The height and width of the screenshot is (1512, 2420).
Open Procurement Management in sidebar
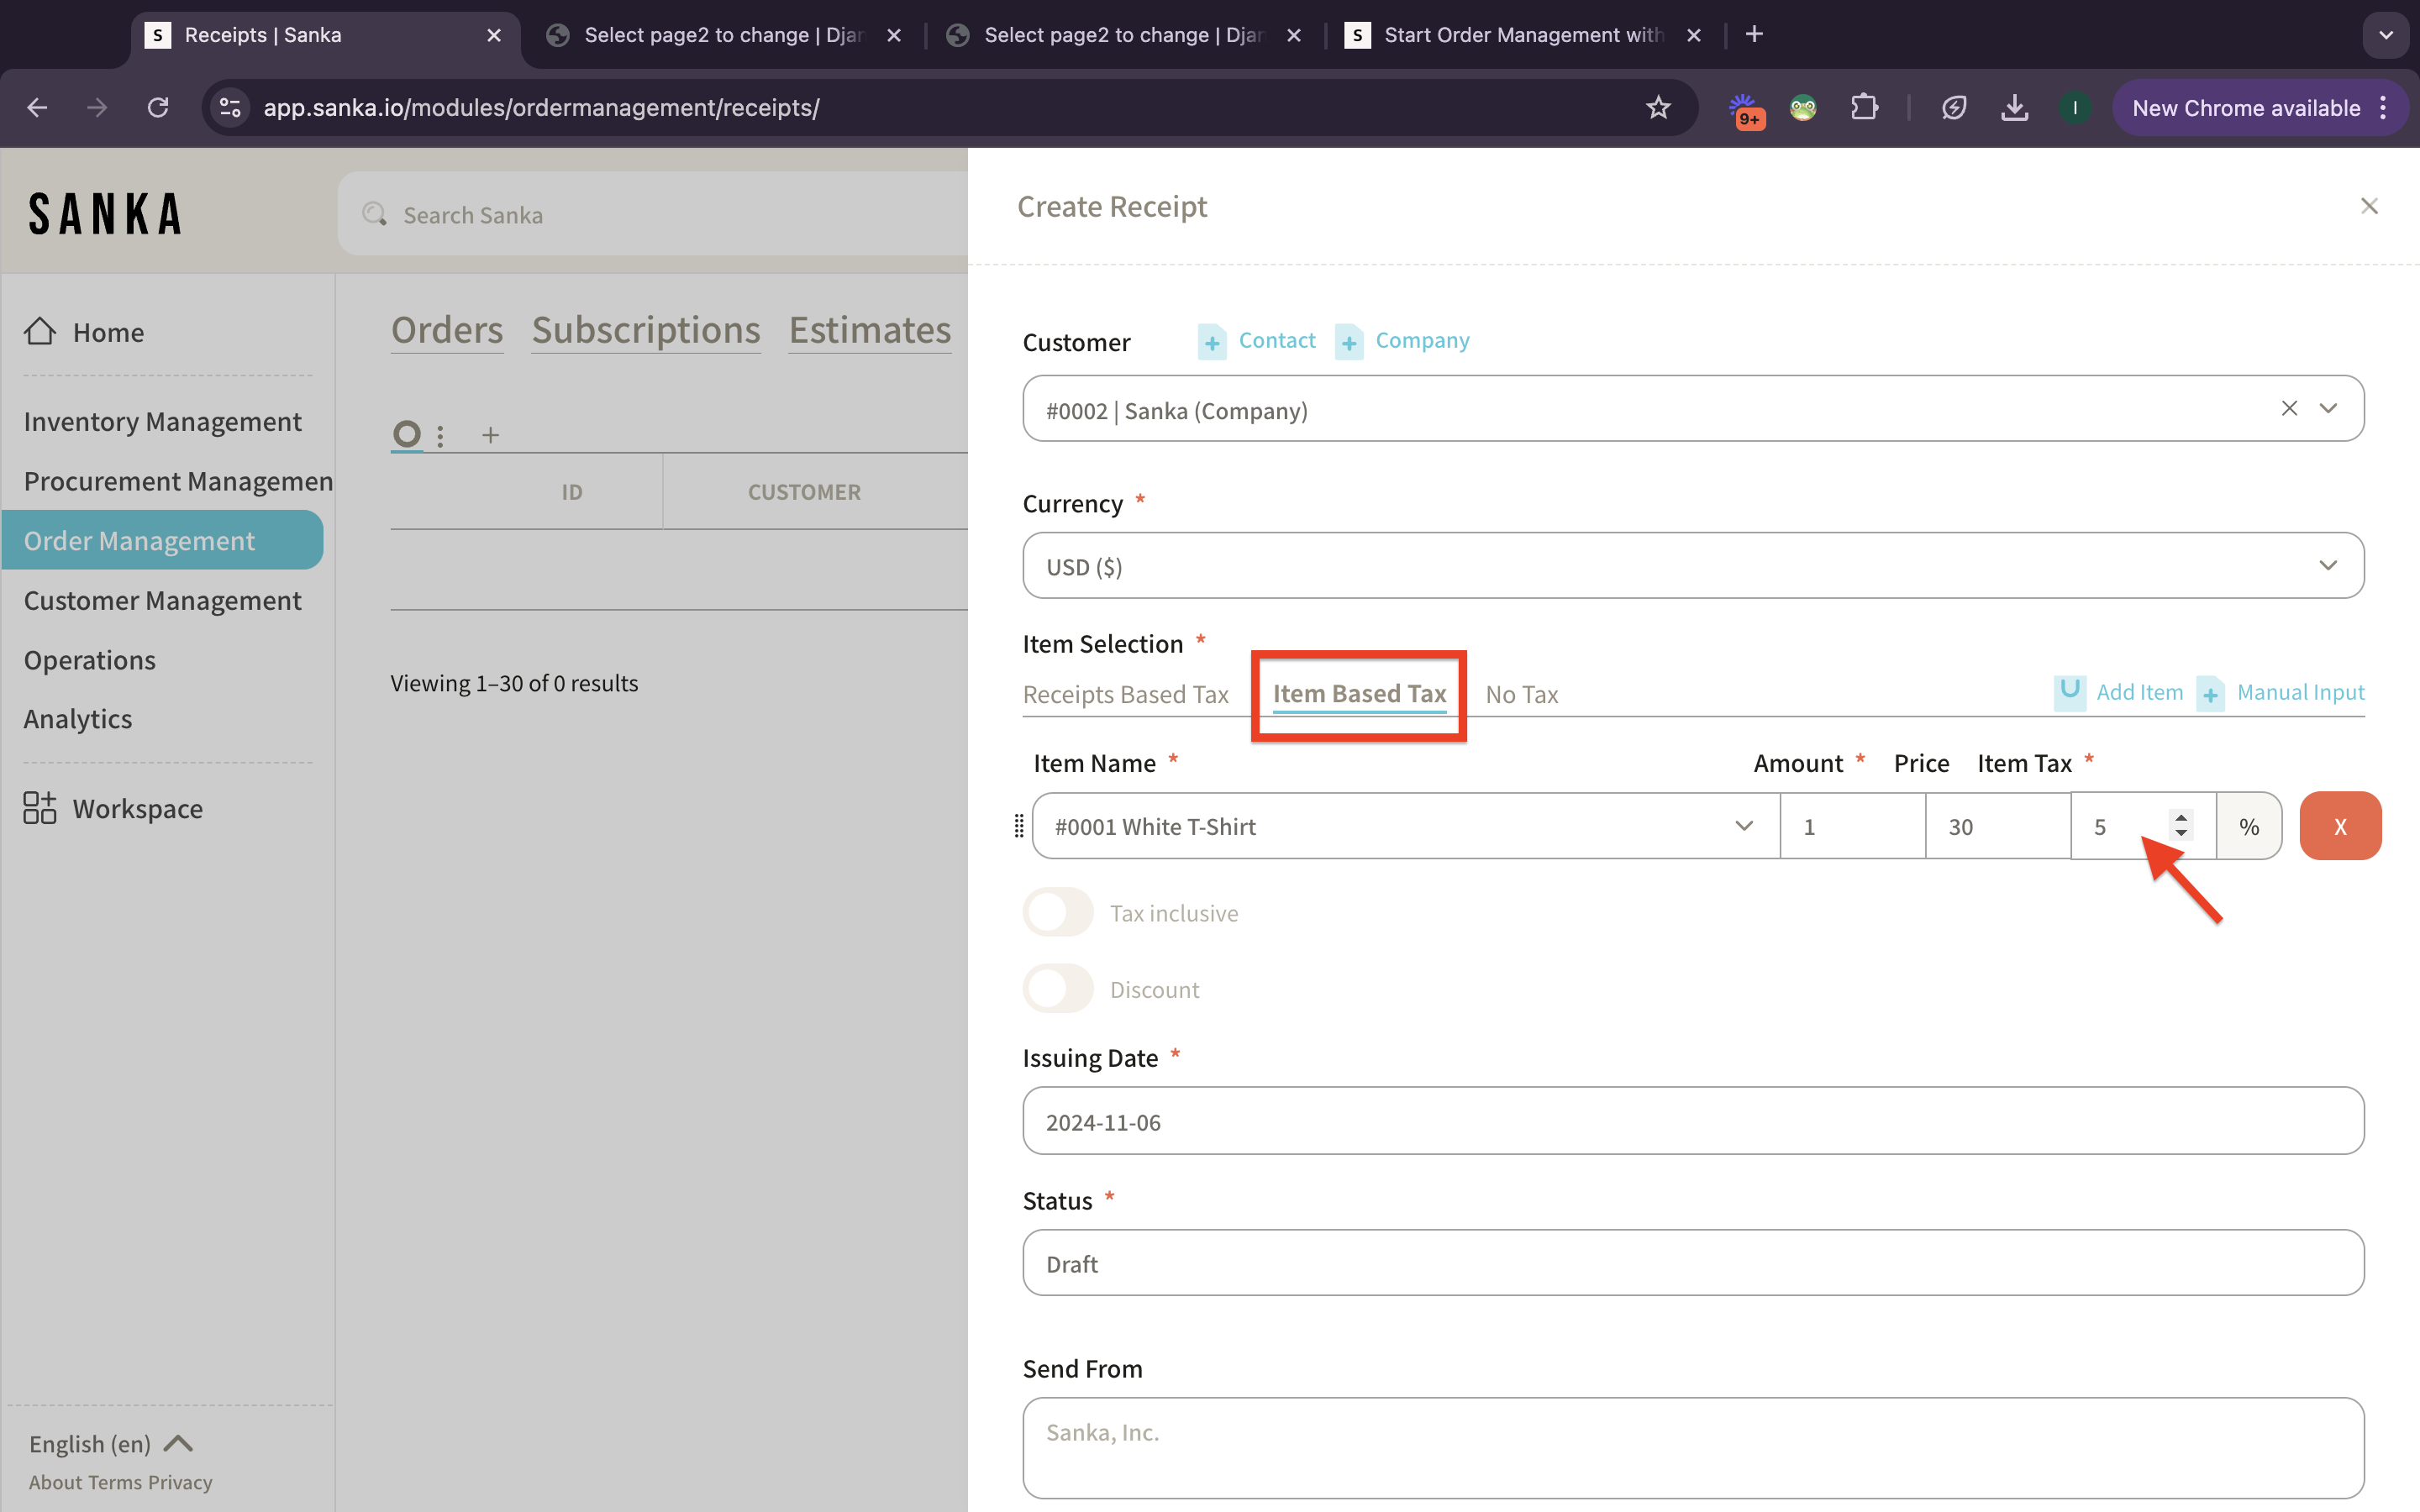(178, 481)
